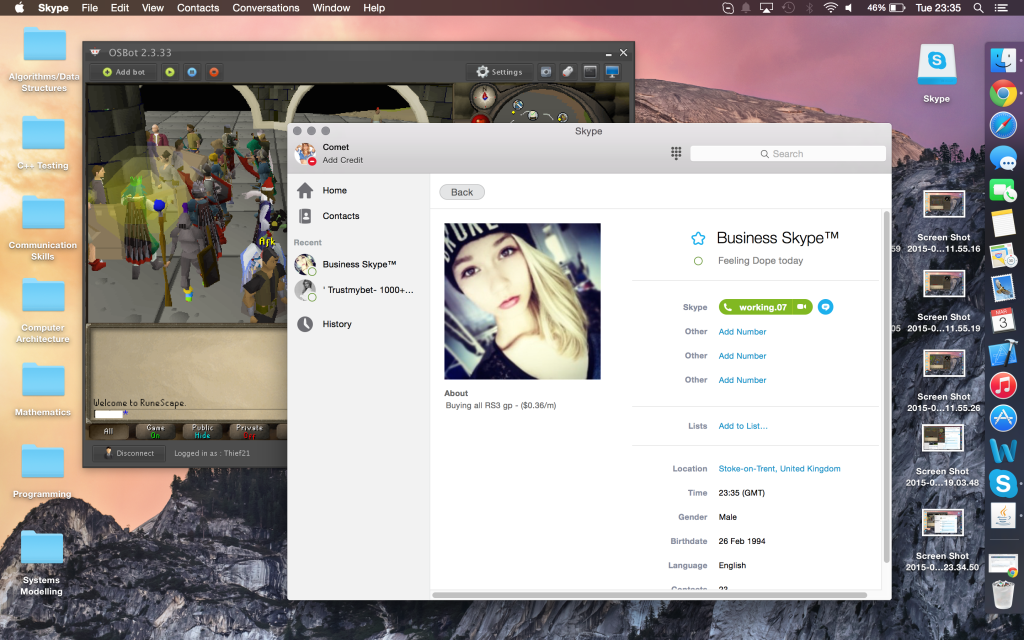1024x640 pixels.
Task: Open iTunes from the Dock
Action: pos(1003,385)
